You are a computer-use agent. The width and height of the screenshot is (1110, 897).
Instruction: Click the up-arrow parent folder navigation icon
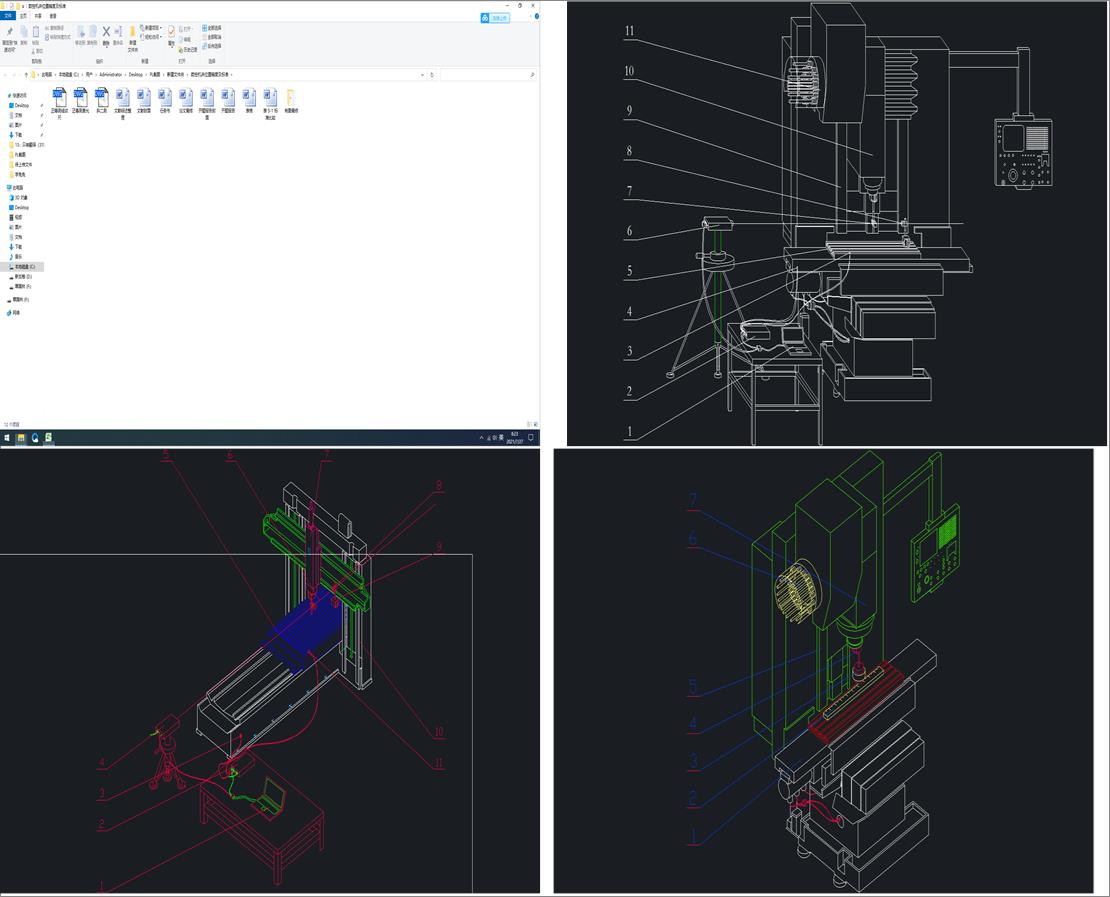[x=25, y=75]
